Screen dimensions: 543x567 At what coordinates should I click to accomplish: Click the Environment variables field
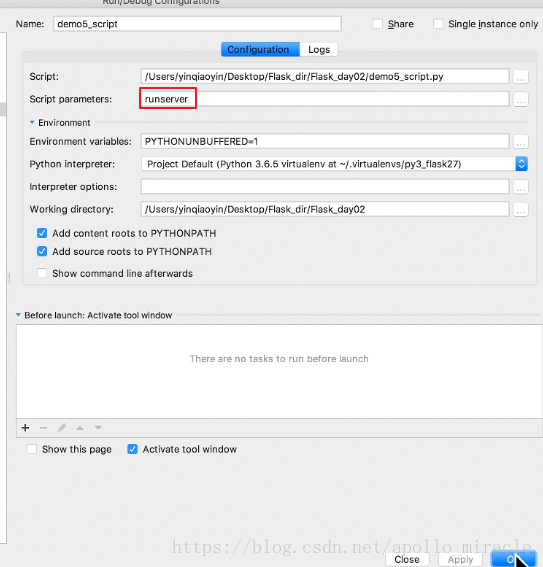pos(325,141)
